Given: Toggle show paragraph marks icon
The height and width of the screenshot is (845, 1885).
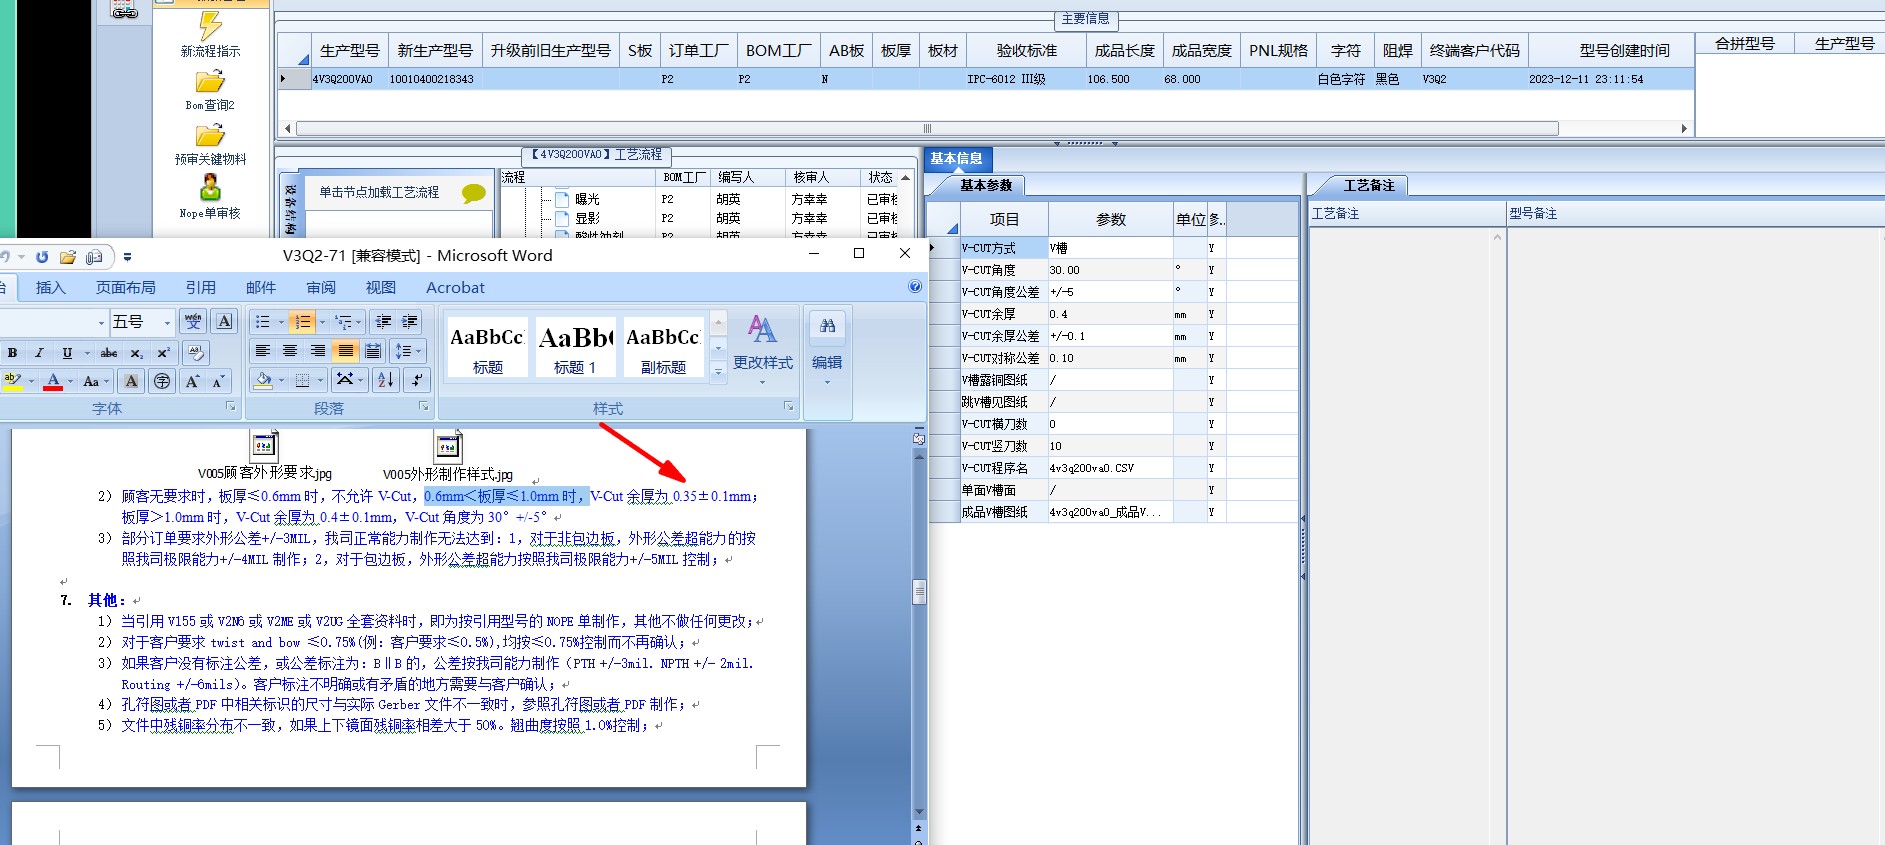Looking at the screenshot, I should [x=417, y=380].
